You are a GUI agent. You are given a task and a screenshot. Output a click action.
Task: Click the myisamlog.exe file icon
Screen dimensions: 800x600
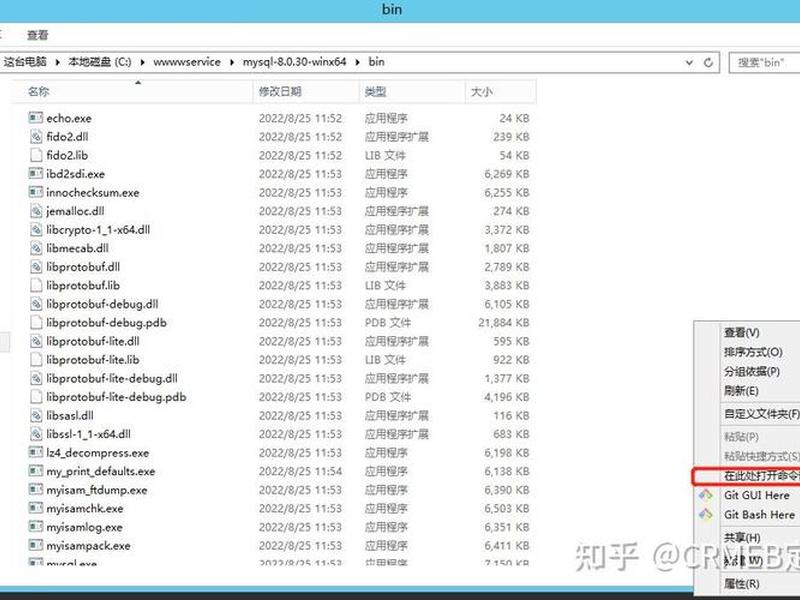(x=36, y=527)
